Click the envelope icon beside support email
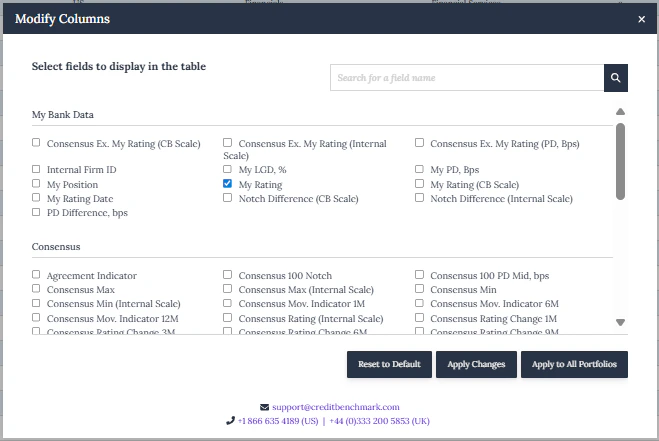 (x=264, y=407)
